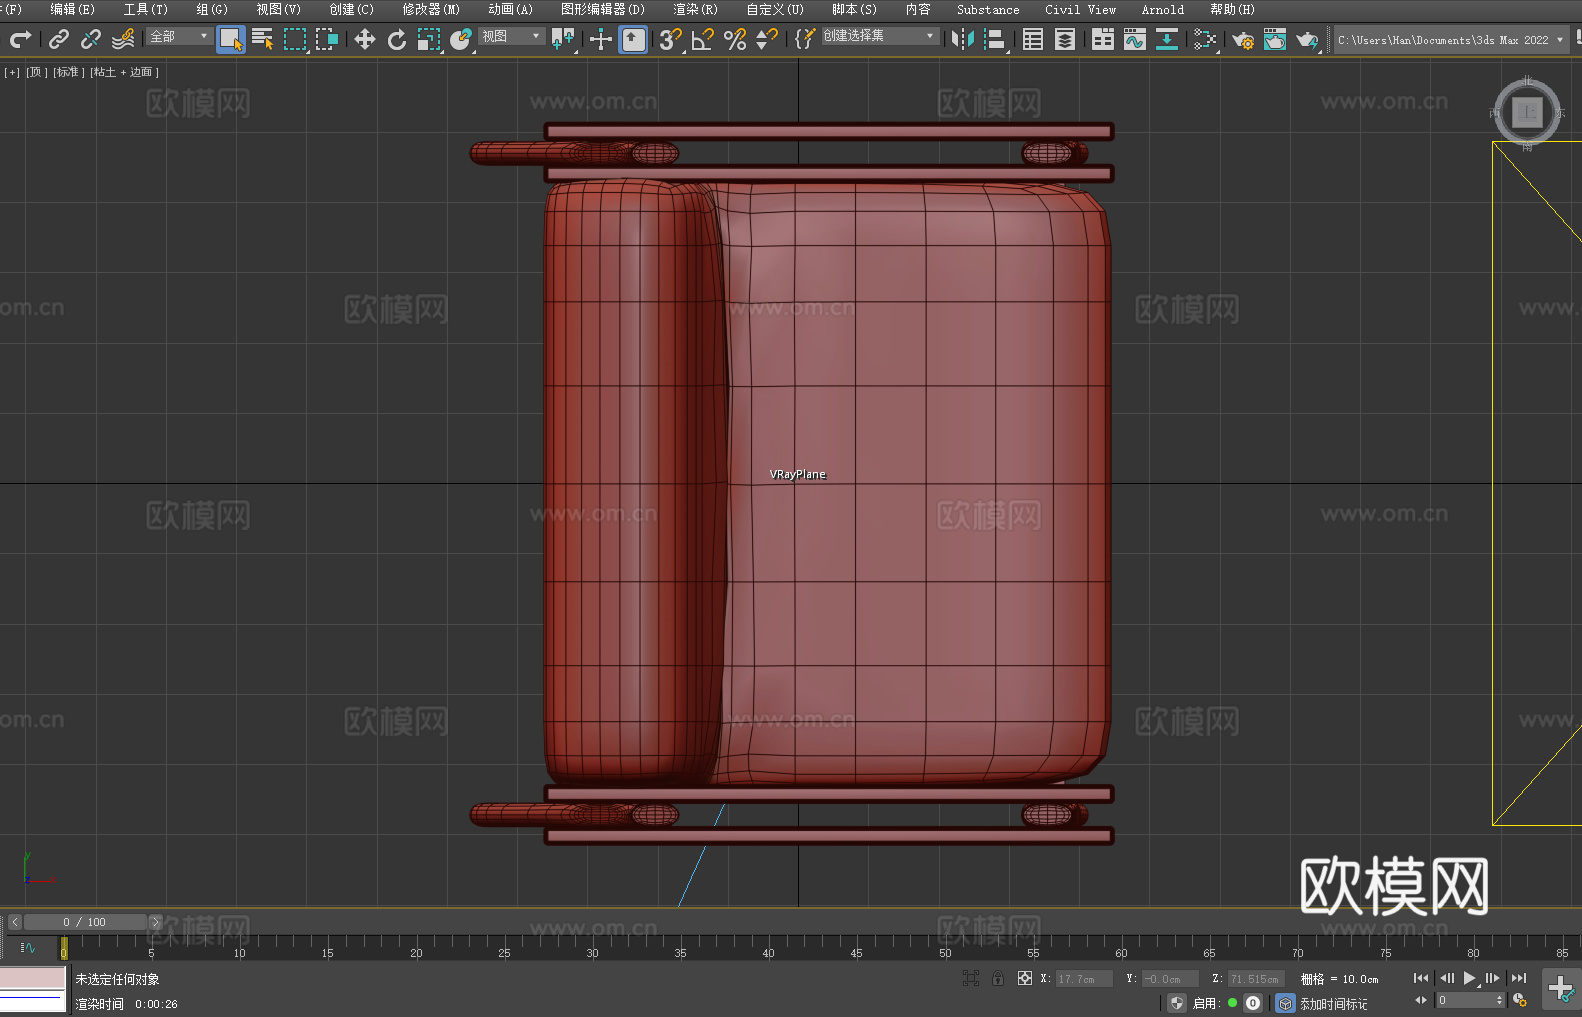The height and width of the screenshot is (1017, 1582).
Task: Open the Schematic View icon
Action: pos(1167,39)
